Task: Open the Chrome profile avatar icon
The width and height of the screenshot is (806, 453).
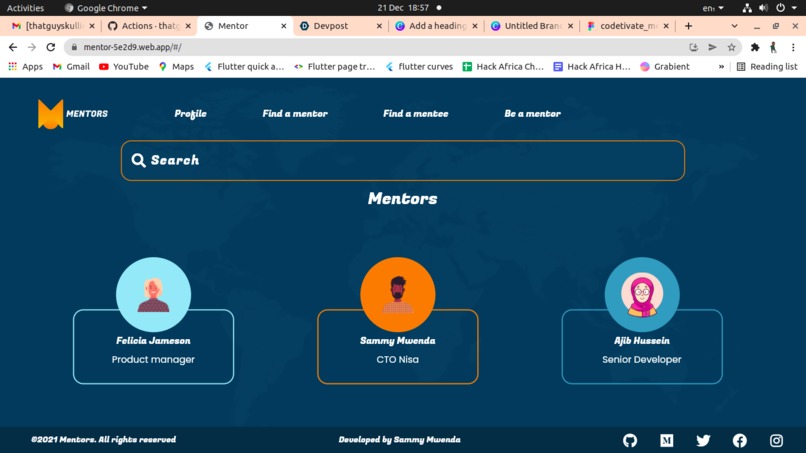Action: click(x=773, y=47)
